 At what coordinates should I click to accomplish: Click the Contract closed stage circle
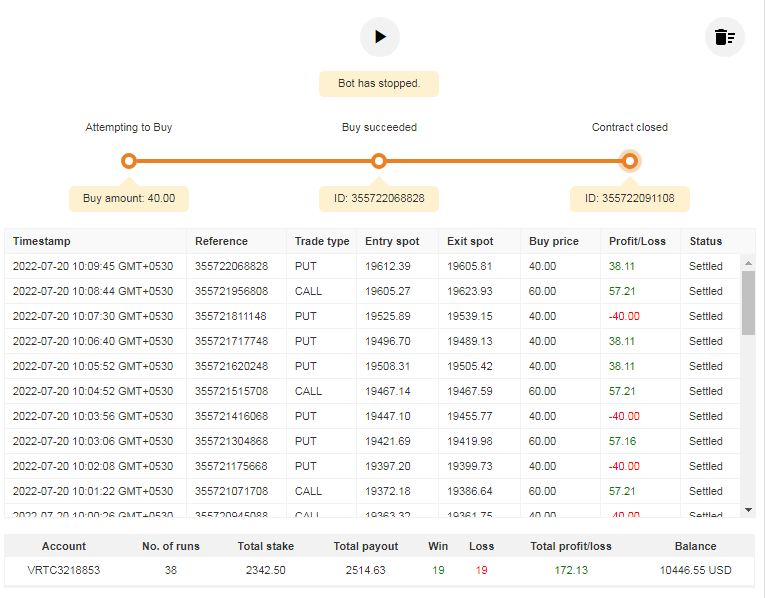click(630, 161)
